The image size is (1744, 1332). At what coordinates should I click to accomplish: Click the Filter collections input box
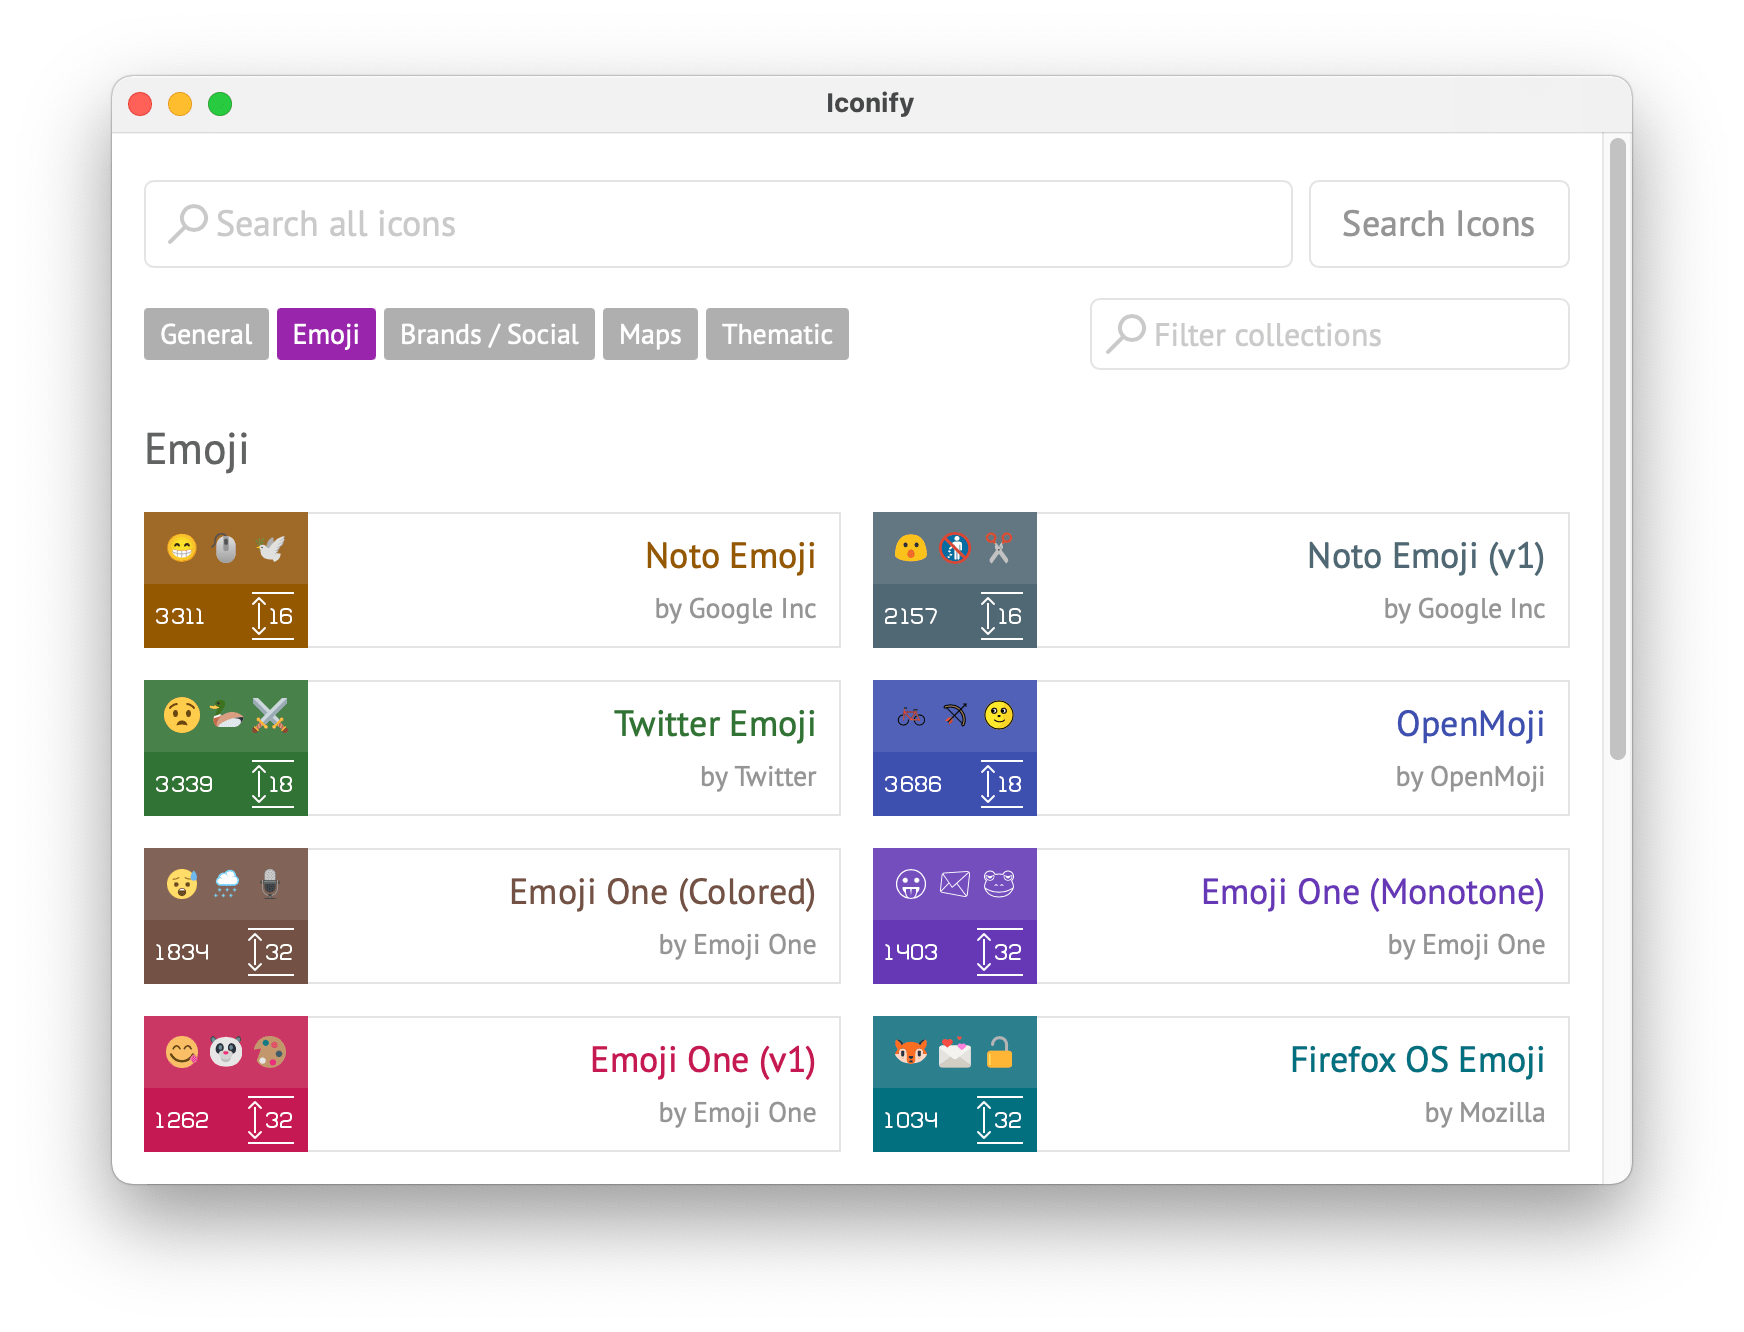(x=1329, y=334)
